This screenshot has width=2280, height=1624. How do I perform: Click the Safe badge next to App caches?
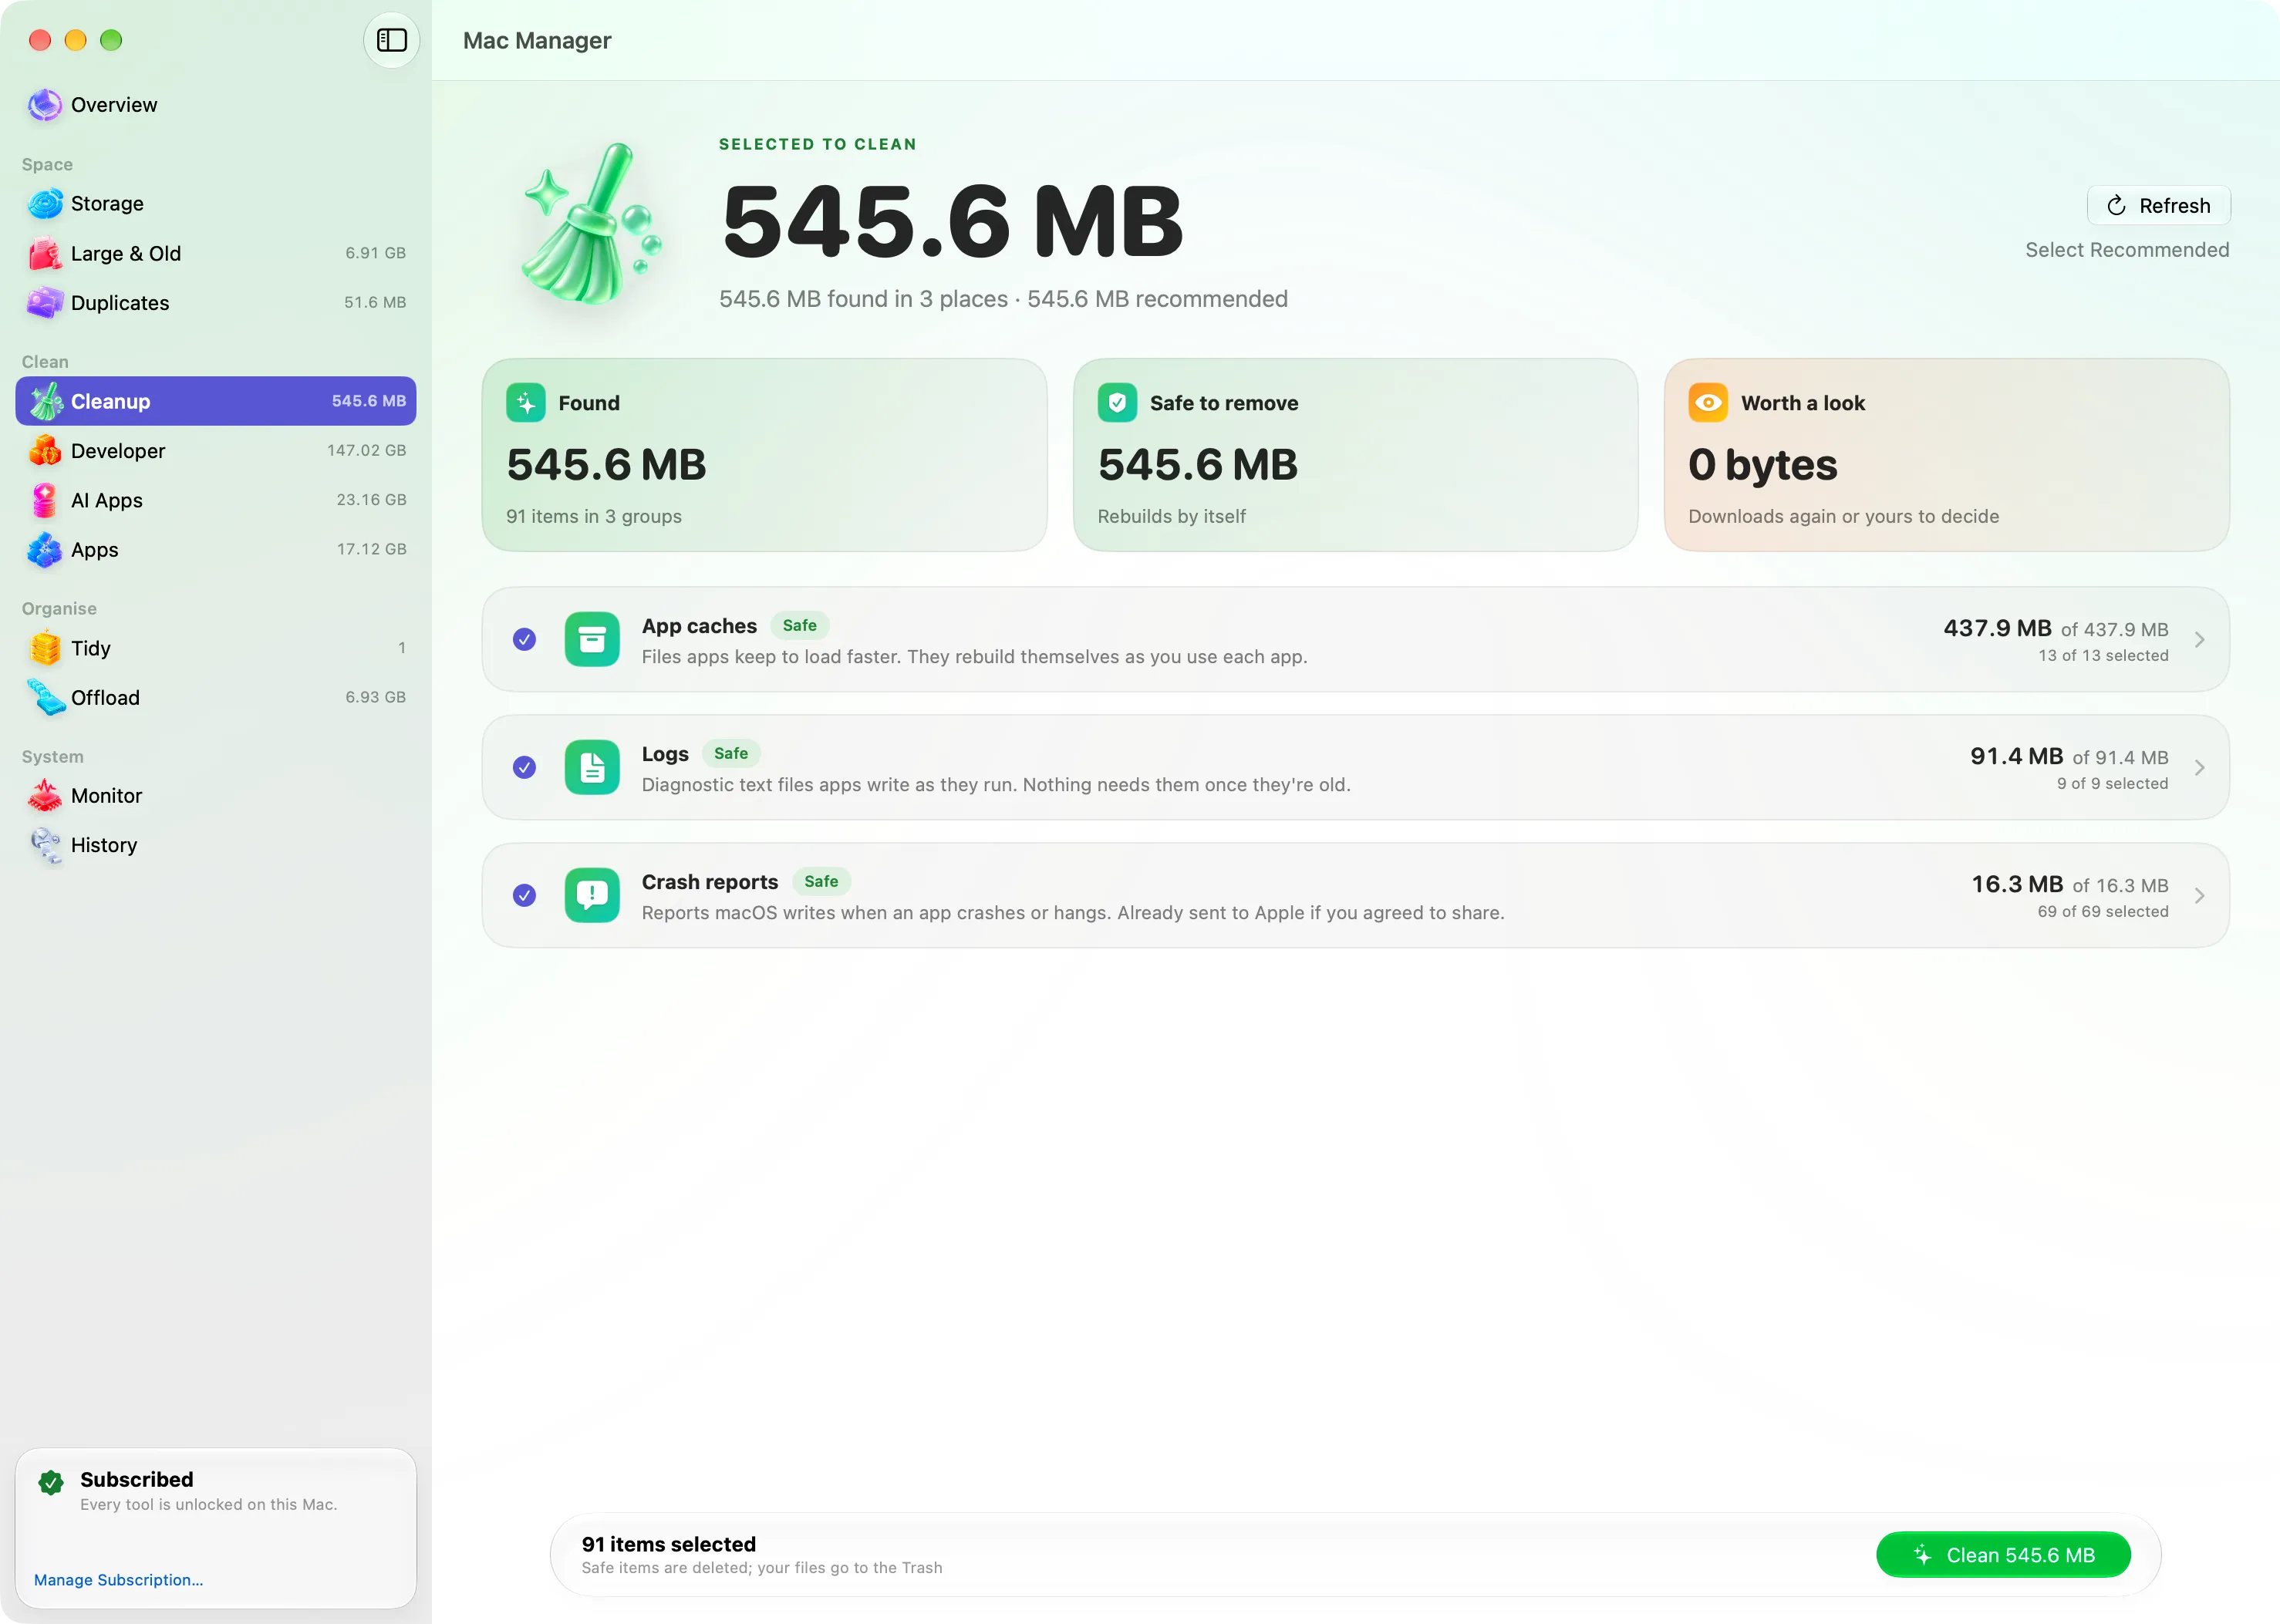[800, 626]
